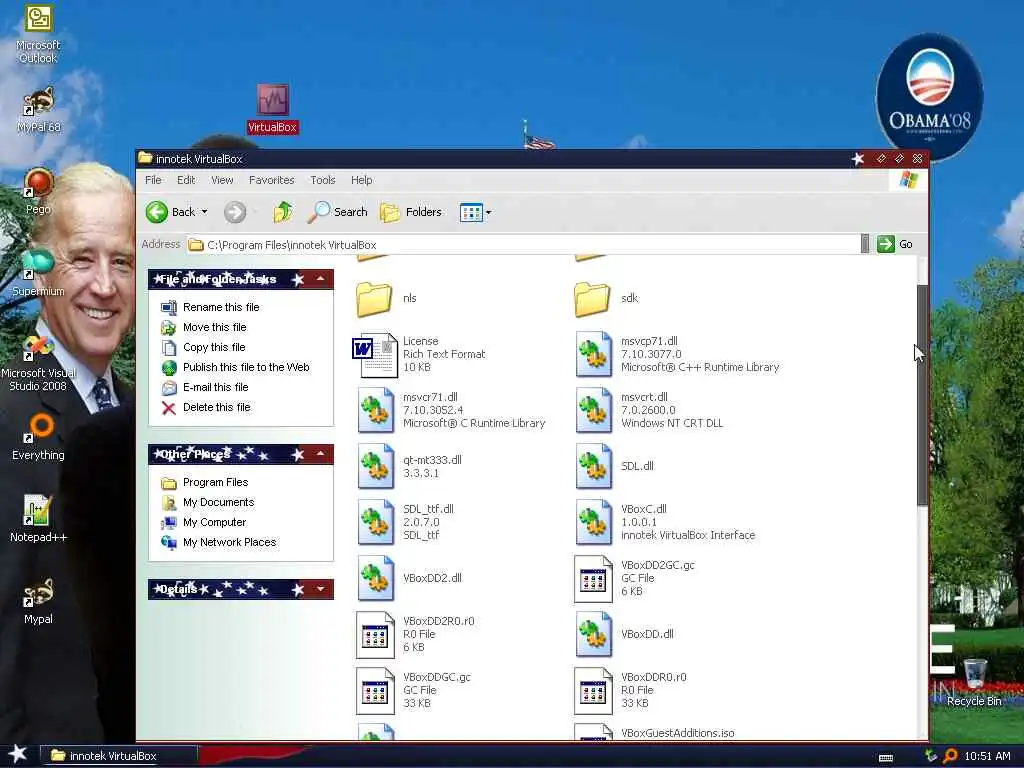Toggle the Folders pane button
This screenshot has width=1024, height=768.
(x=411, y=212)
